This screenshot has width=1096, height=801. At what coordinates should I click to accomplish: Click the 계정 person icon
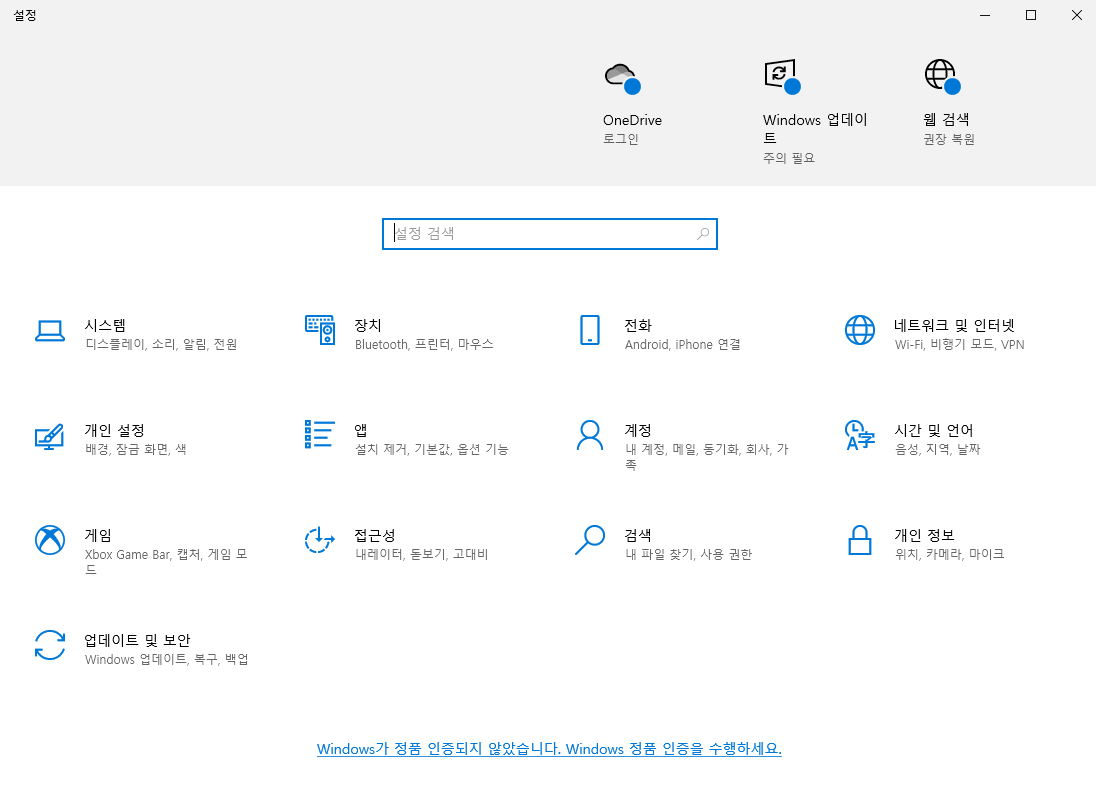(590, 435)
